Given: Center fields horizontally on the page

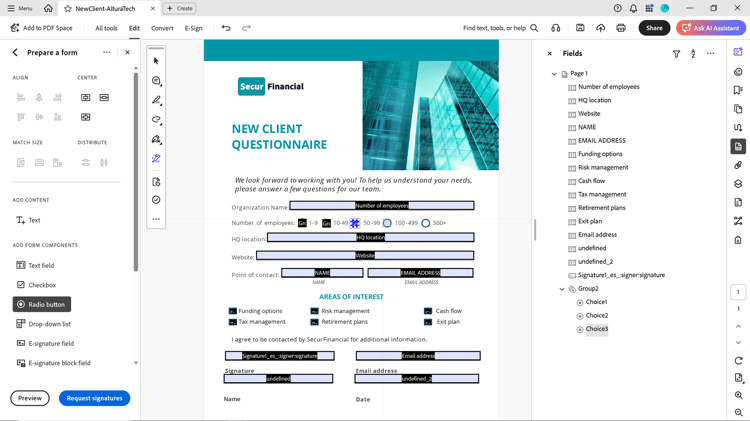Looking at the screenshot, I should pos(104,98).
